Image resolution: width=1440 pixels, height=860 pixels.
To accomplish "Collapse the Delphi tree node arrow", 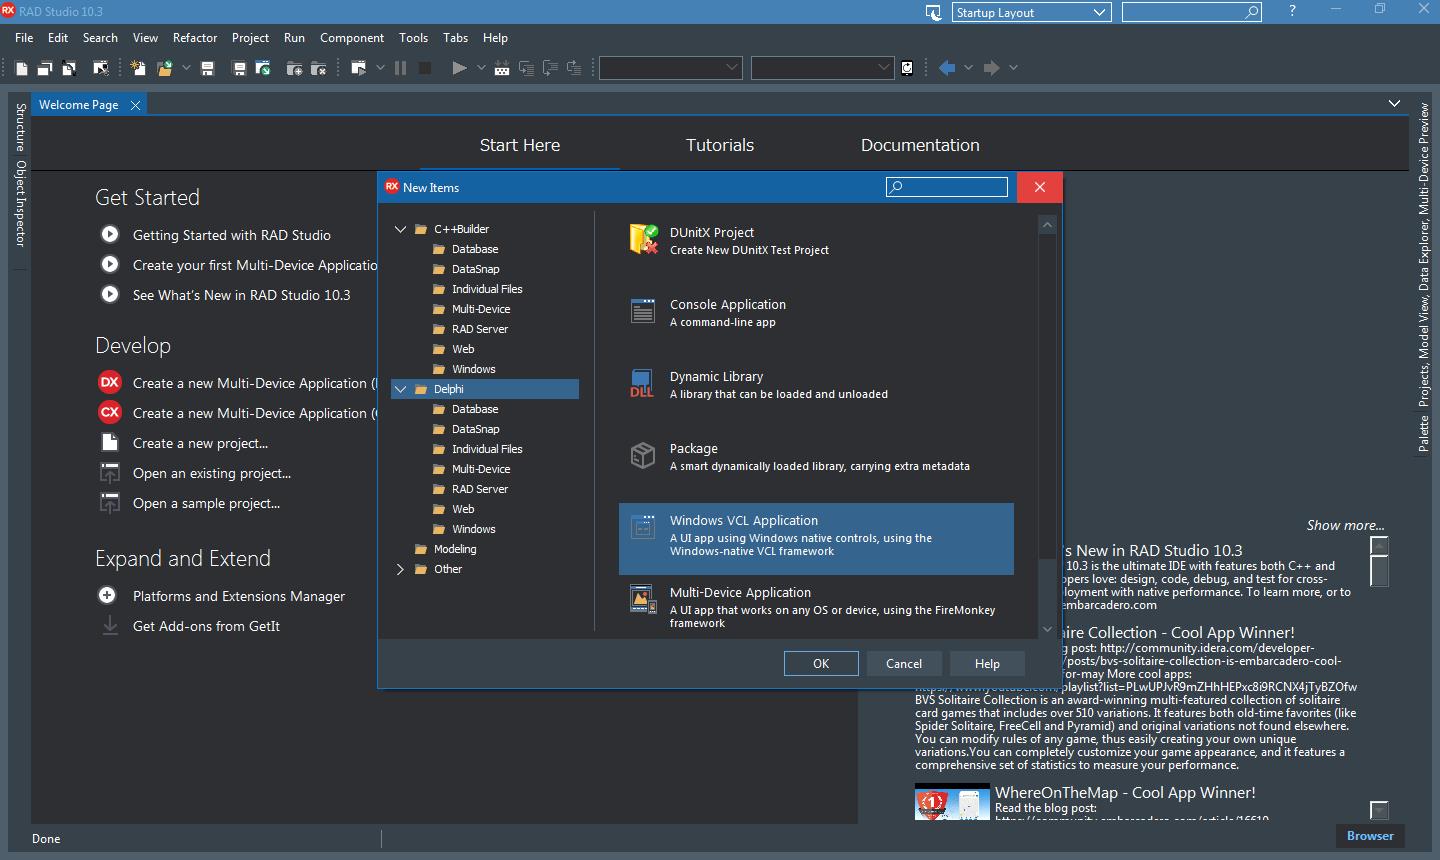I will (x=401, y=389).
